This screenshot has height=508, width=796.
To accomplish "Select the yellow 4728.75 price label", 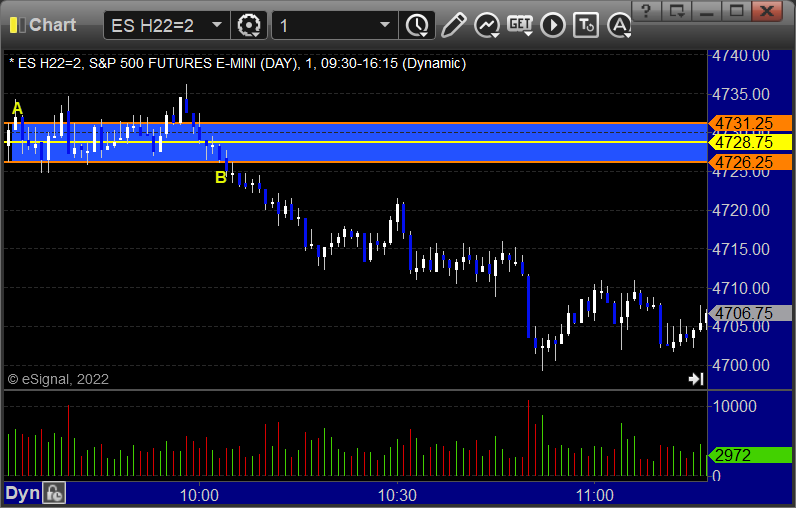I will 750,142.
